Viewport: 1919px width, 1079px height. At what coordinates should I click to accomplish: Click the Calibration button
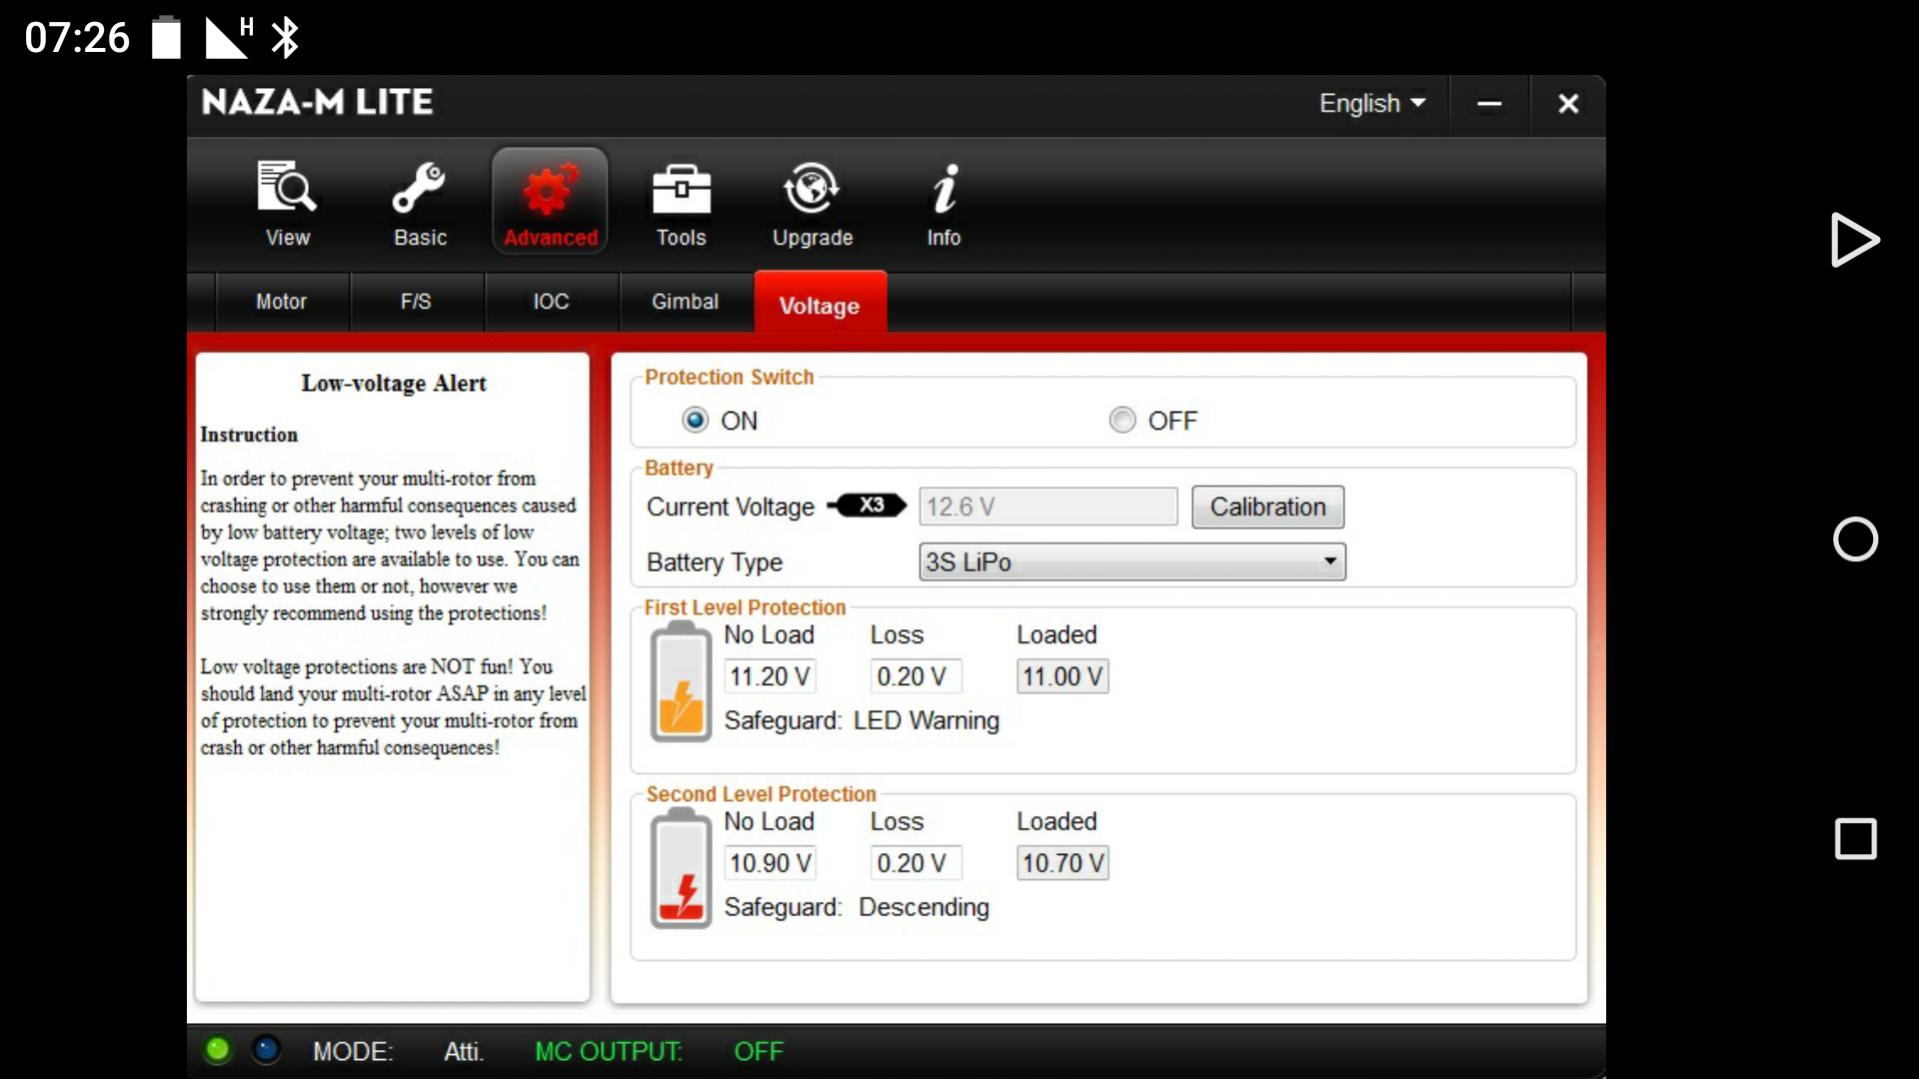1267,507
